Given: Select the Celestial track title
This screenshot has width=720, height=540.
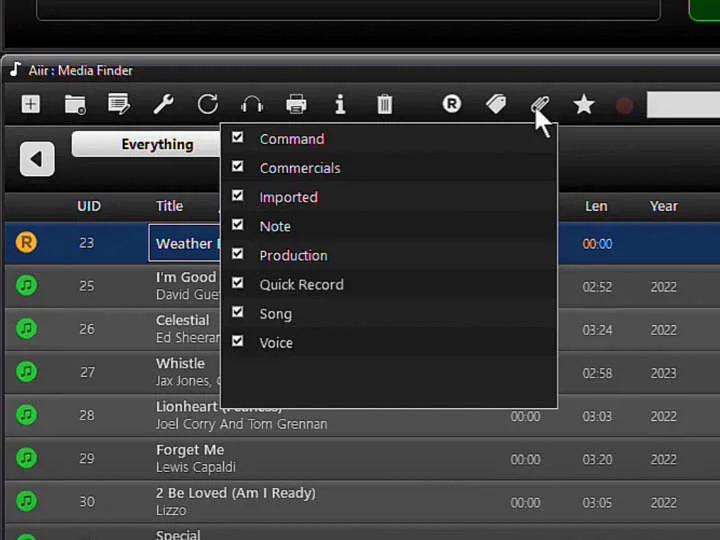Looking at the screenshot, I should tap(182, 320).
